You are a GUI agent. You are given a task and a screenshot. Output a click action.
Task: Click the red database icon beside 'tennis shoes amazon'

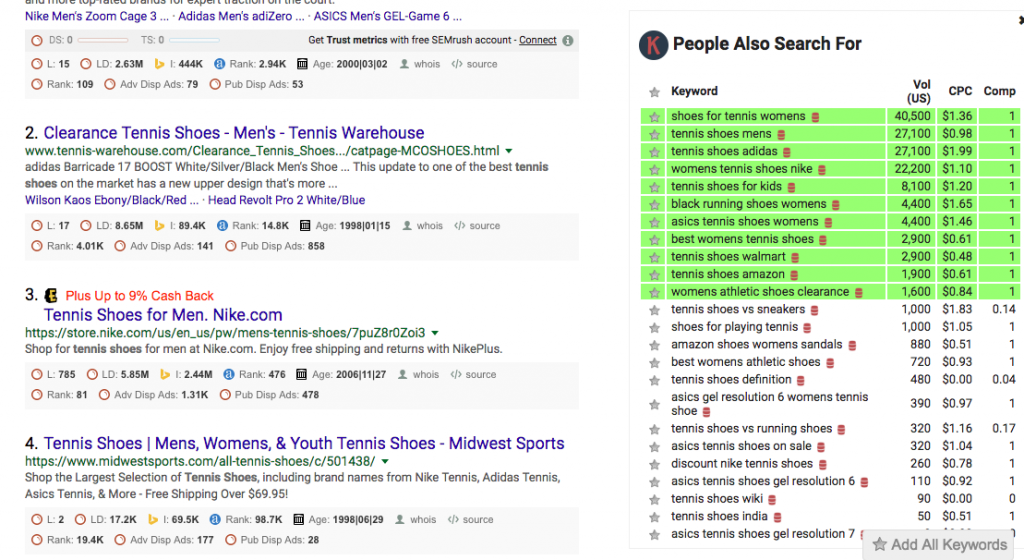coord(794,275)
